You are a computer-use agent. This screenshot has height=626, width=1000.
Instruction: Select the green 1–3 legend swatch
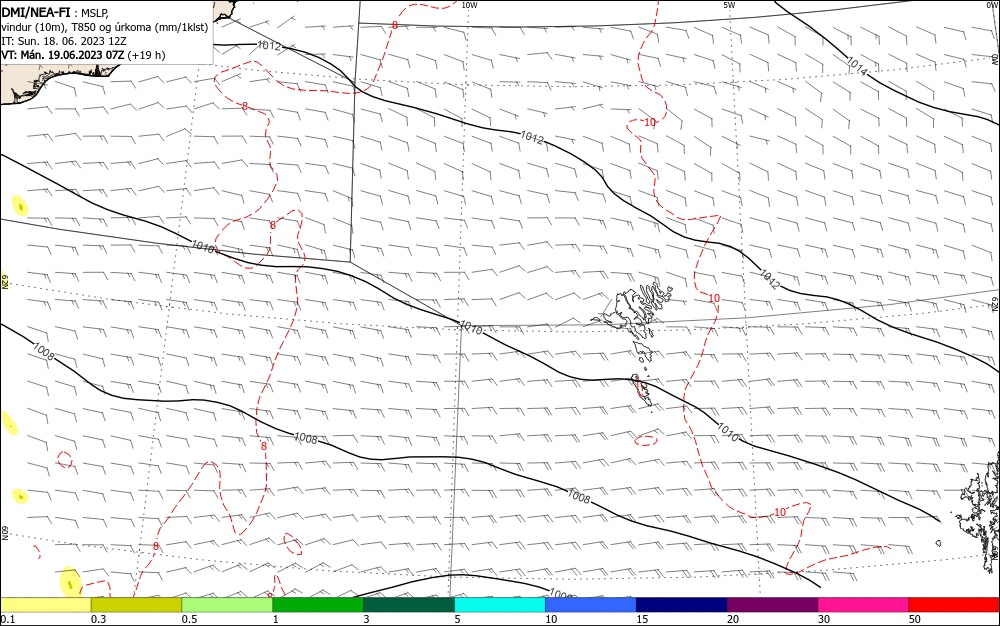pyautogui.click(x=318, y=605)
